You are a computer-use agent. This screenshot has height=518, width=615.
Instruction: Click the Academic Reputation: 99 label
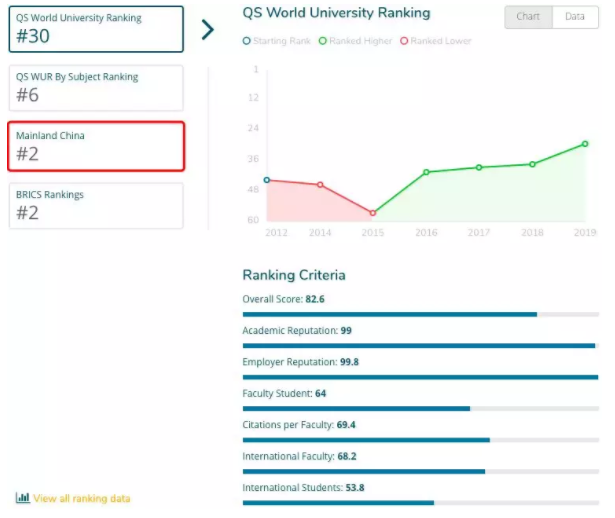click(297, 331)
